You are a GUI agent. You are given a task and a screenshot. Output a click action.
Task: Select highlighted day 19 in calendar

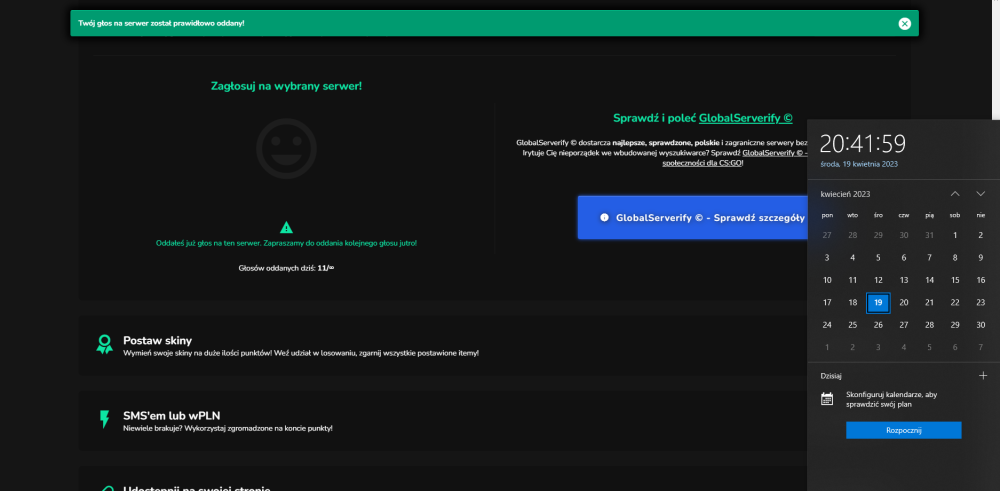pyautogui.click(x=878, y=303)
